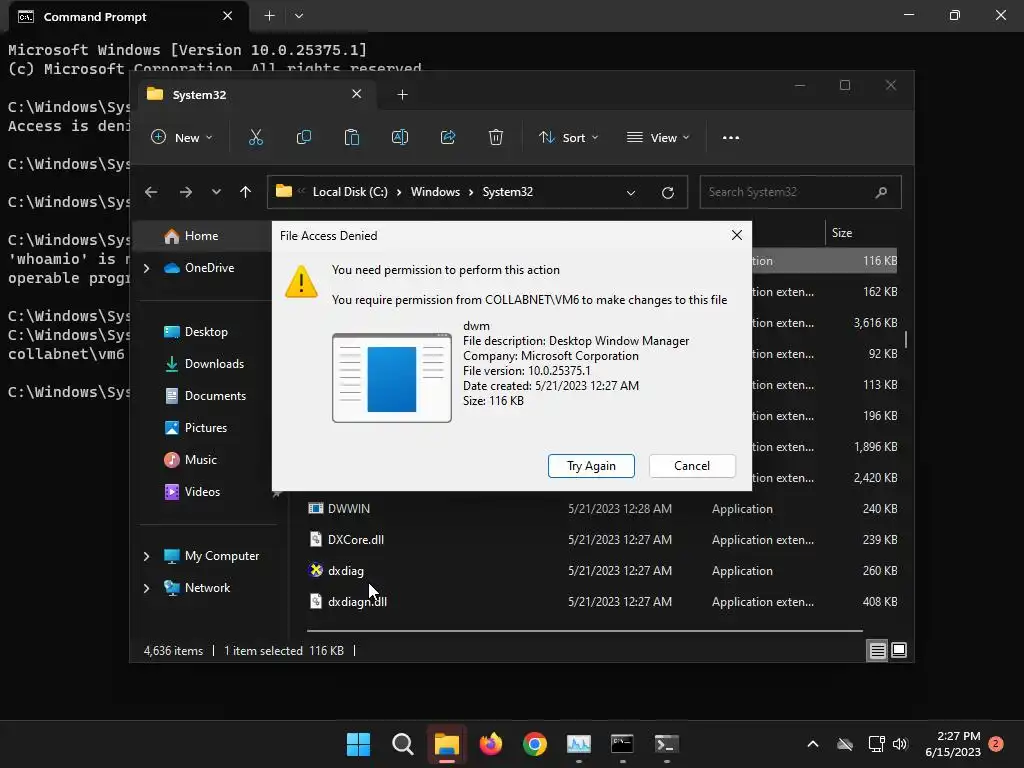Switch to Details view icon in status bar
Screen dimensions: 1024x768
(x=877, y=650)
